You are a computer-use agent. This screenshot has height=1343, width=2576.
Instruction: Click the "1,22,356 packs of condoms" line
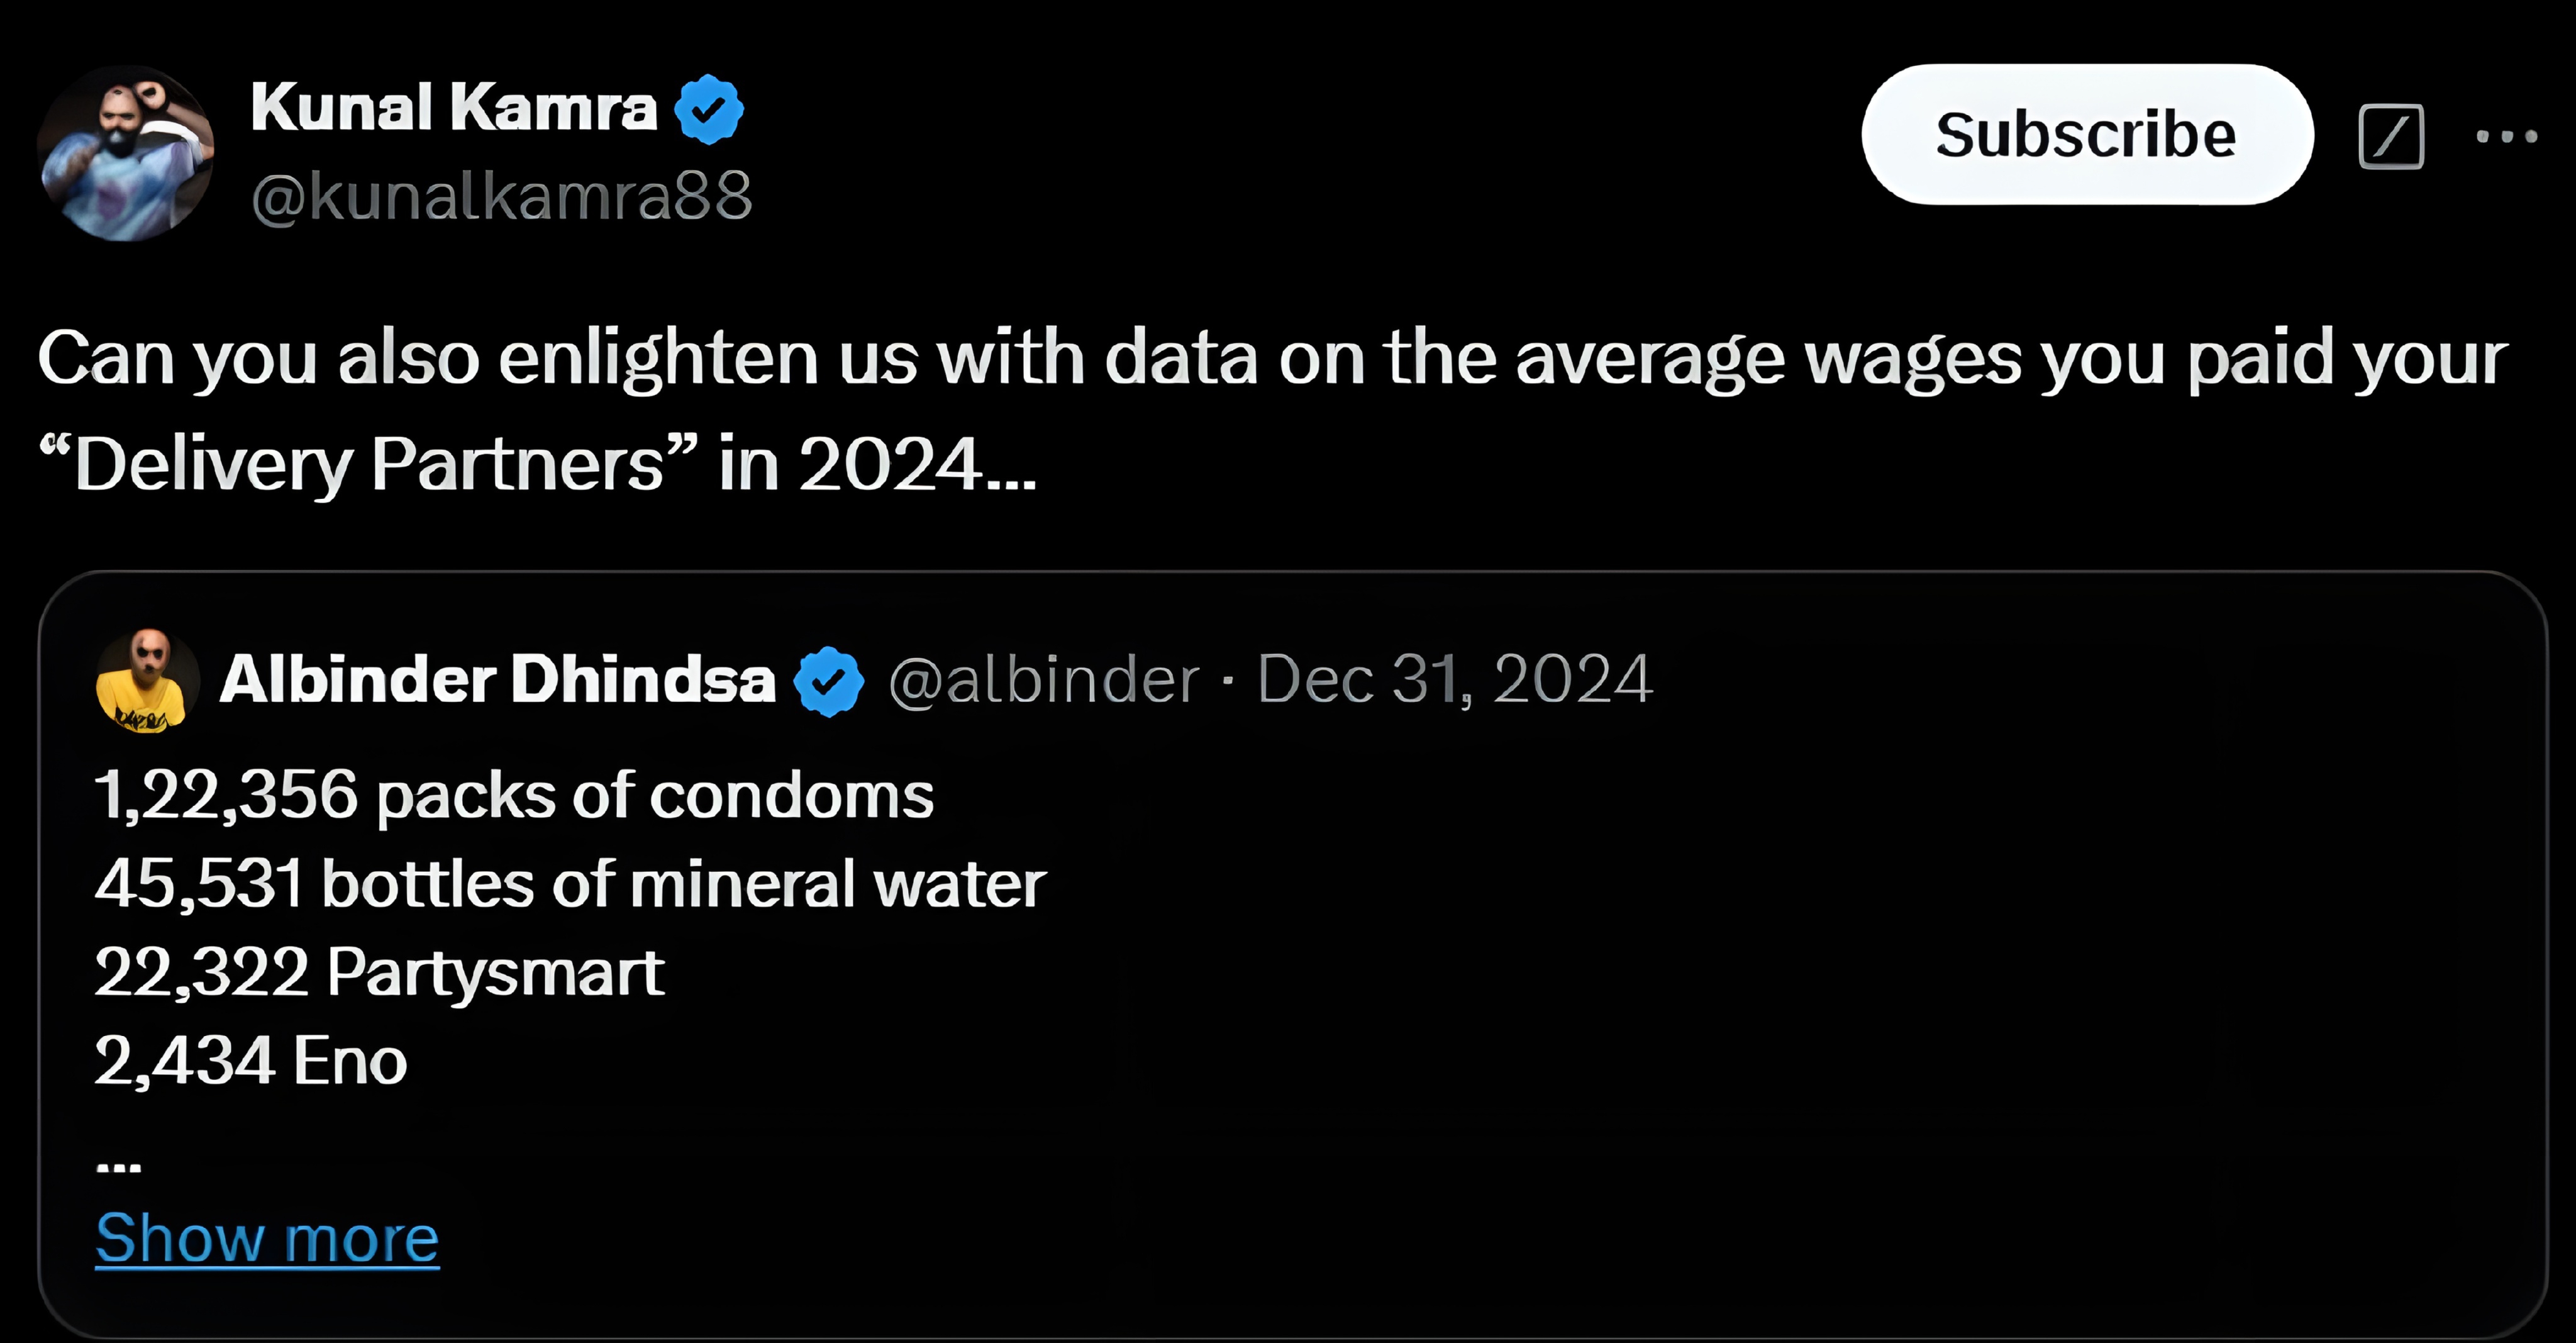point(514,796)
